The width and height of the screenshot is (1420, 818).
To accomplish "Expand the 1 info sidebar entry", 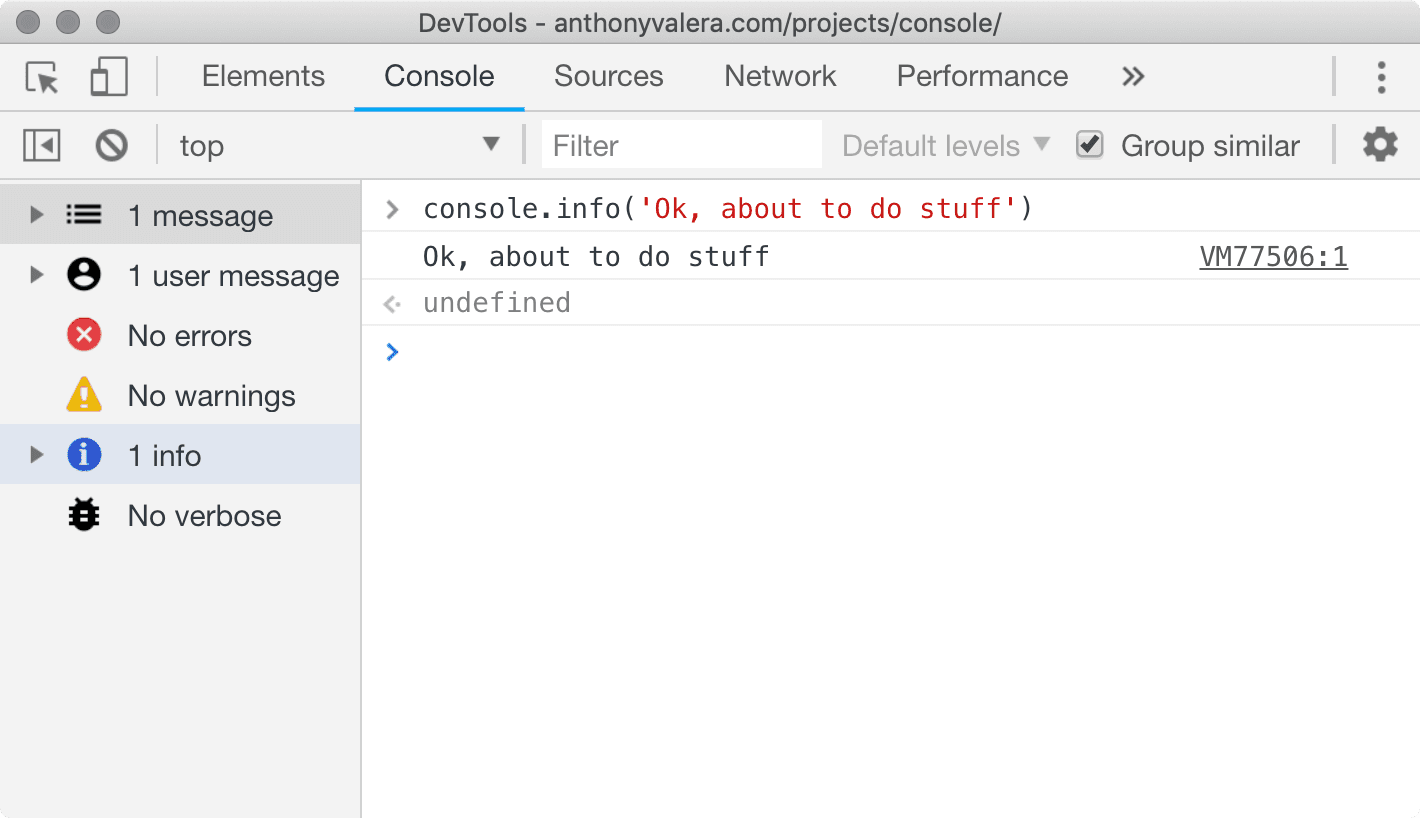I will (36, 455).
